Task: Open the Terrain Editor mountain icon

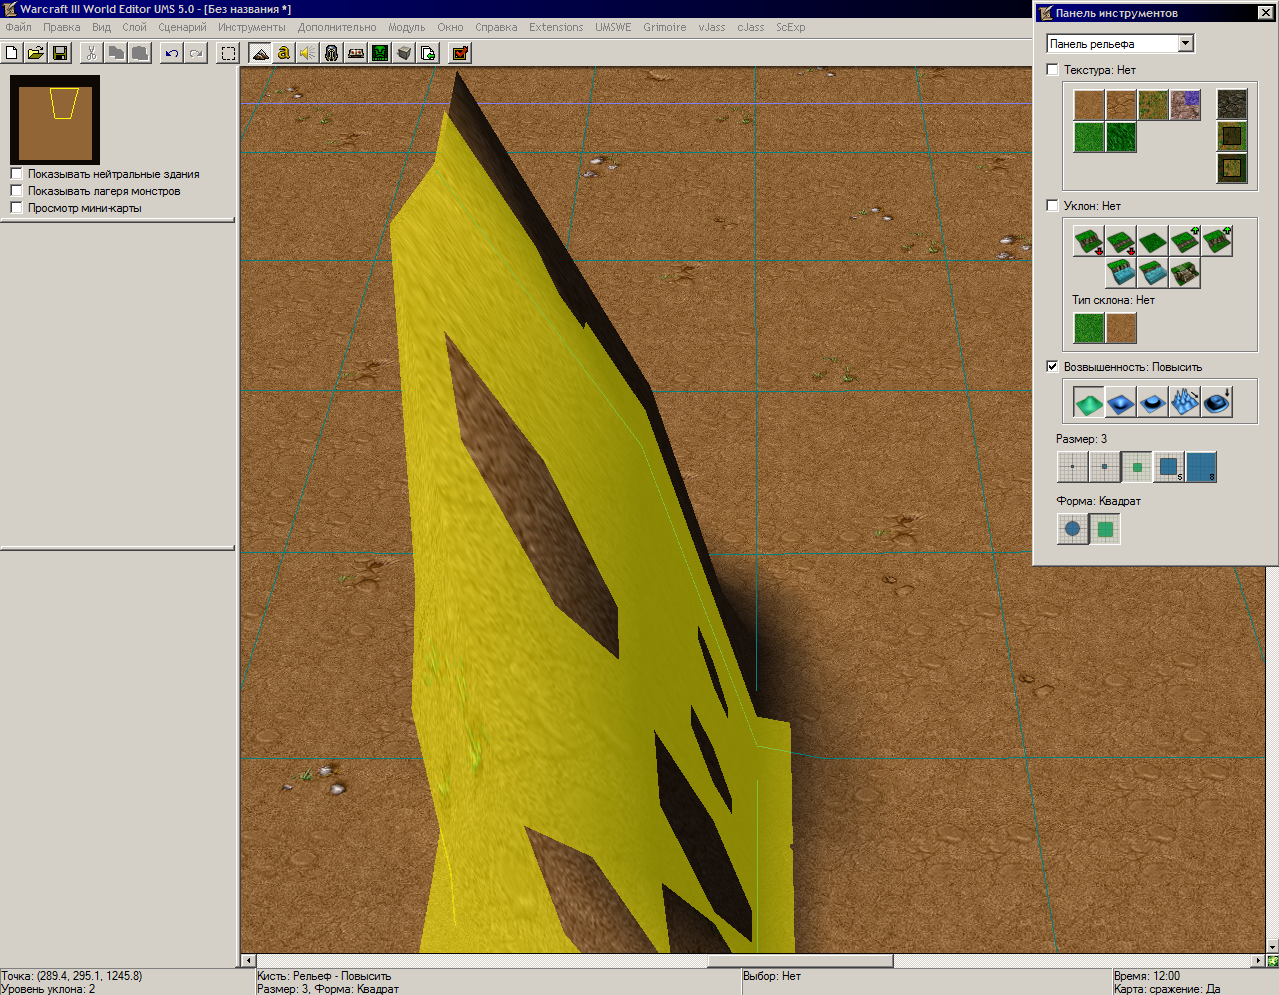Action: click(x=260, y=53)
